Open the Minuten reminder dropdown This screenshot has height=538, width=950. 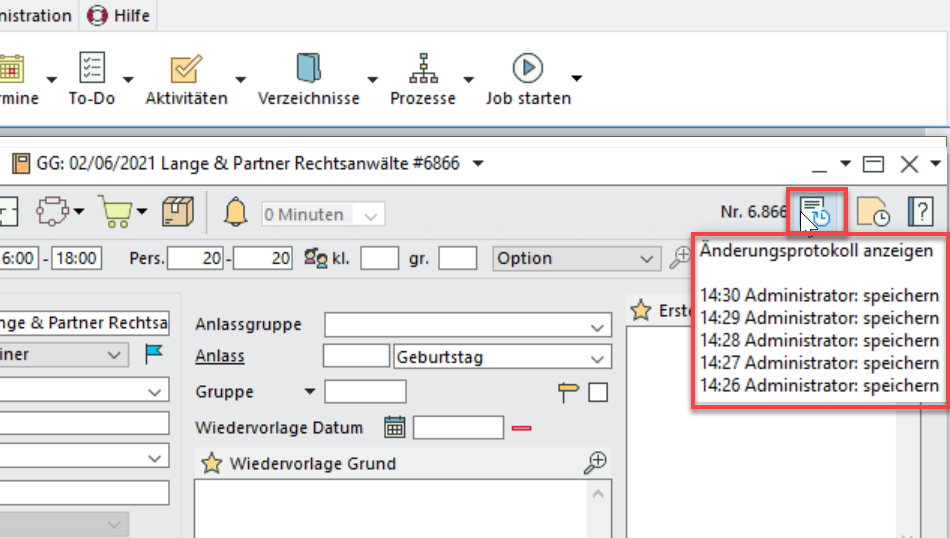373,215
